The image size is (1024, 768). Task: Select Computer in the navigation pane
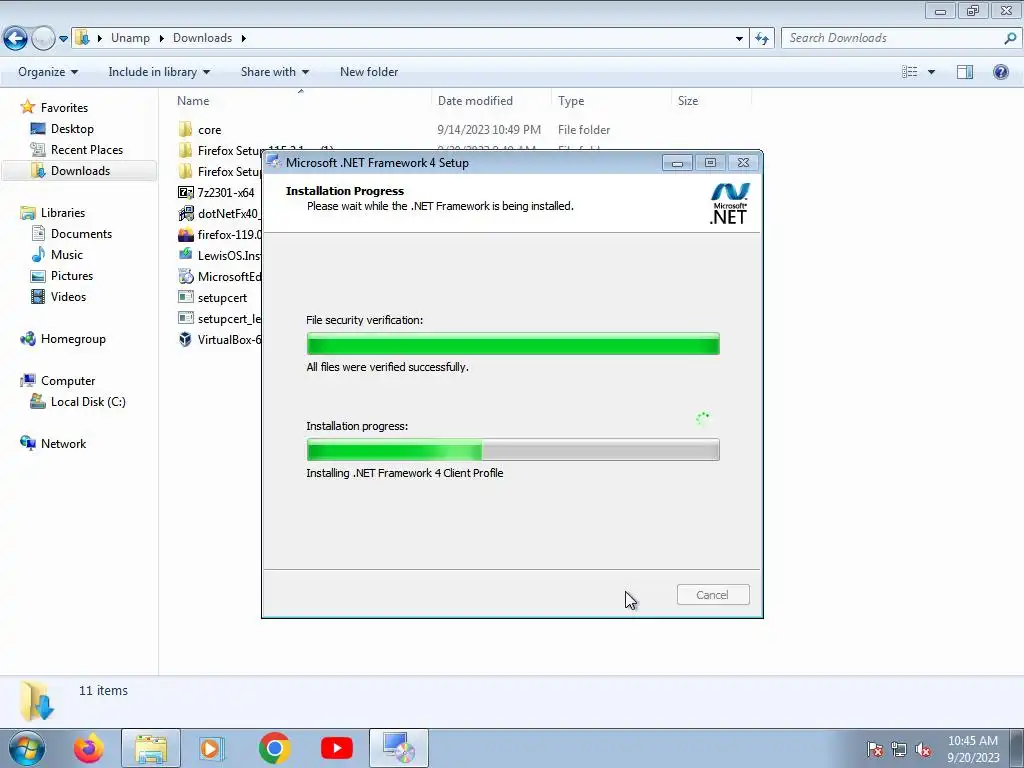(x=68, y=381)
